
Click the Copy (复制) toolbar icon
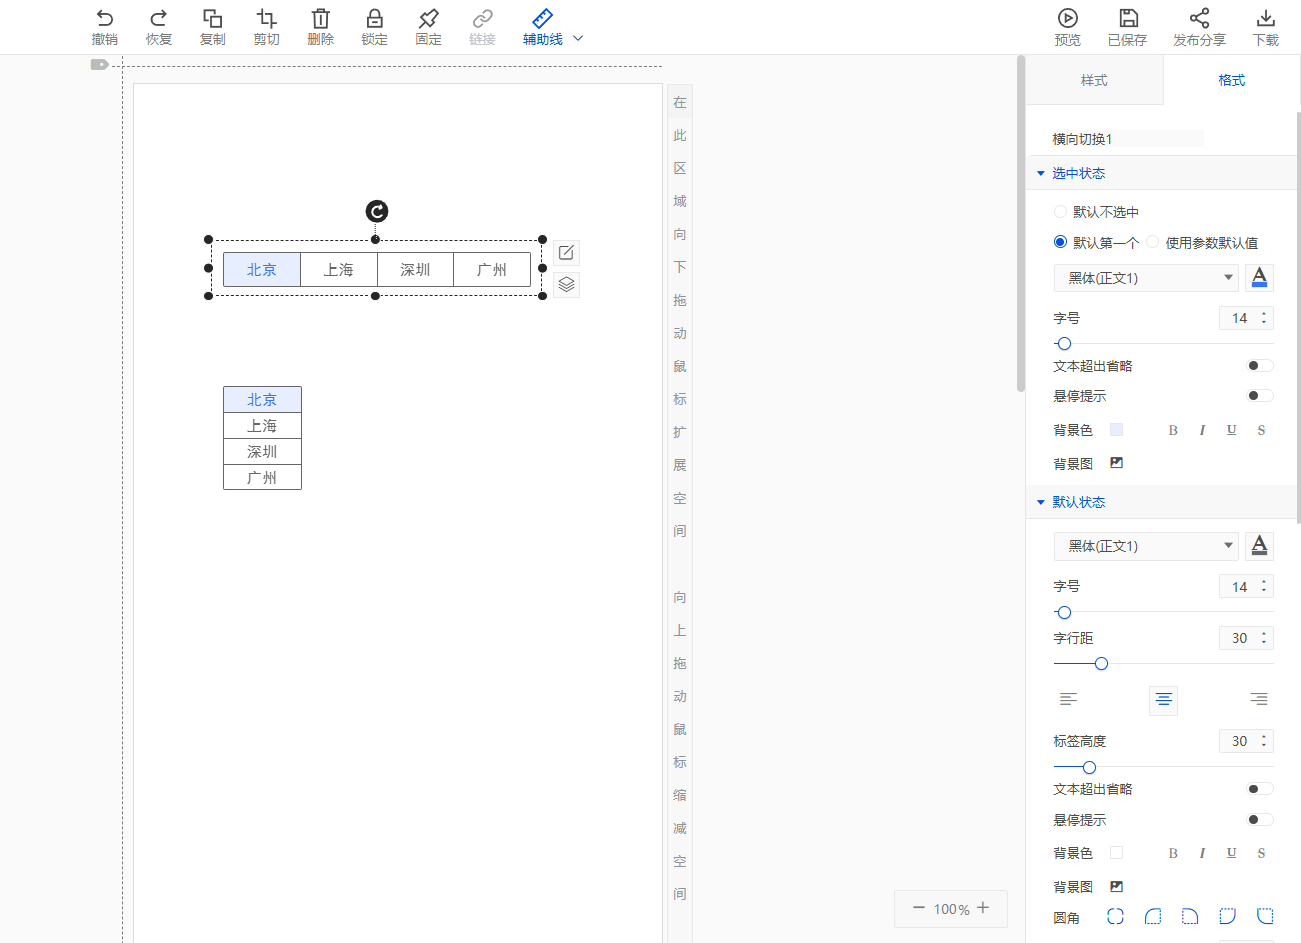point(212,19)
